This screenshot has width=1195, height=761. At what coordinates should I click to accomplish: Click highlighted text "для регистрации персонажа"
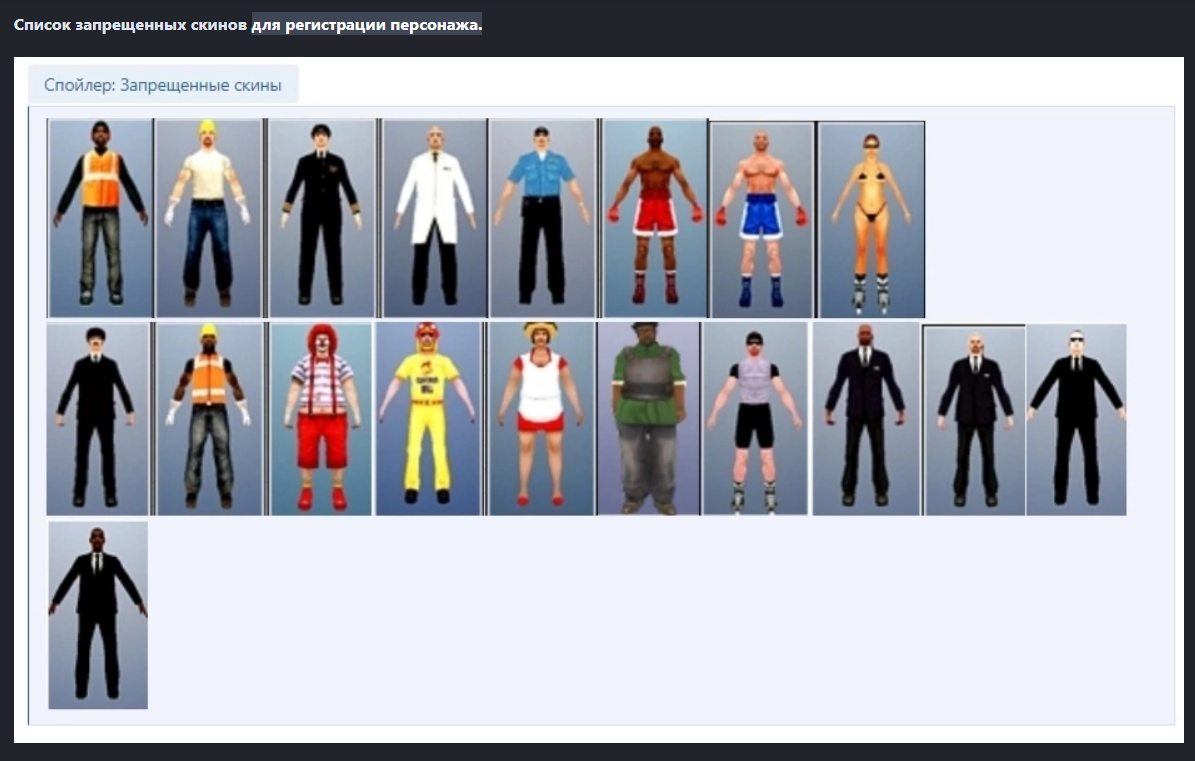(367, 24)
